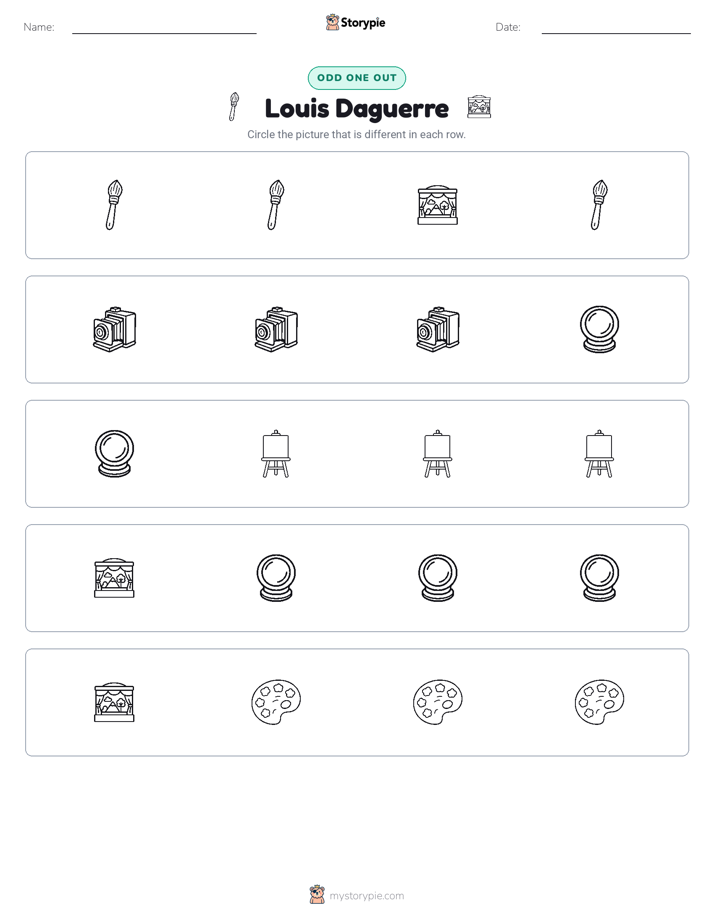Select the middle camera in row two
Screen dimensions: 714x924
click(x=276, y=329)
